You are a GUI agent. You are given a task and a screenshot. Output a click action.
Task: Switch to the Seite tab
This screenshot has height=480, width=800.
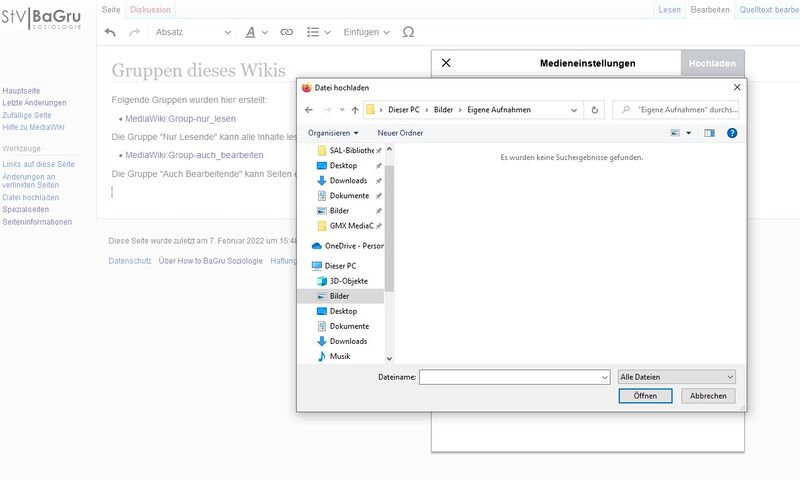(x=111, y=10)
